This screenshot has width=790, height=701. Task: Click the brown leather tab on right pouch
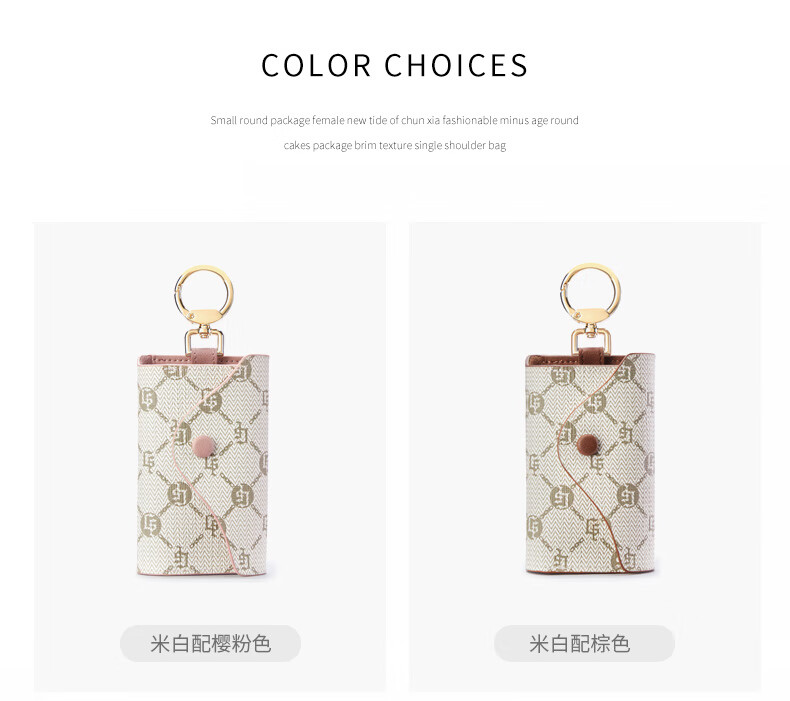pos(590,354)
